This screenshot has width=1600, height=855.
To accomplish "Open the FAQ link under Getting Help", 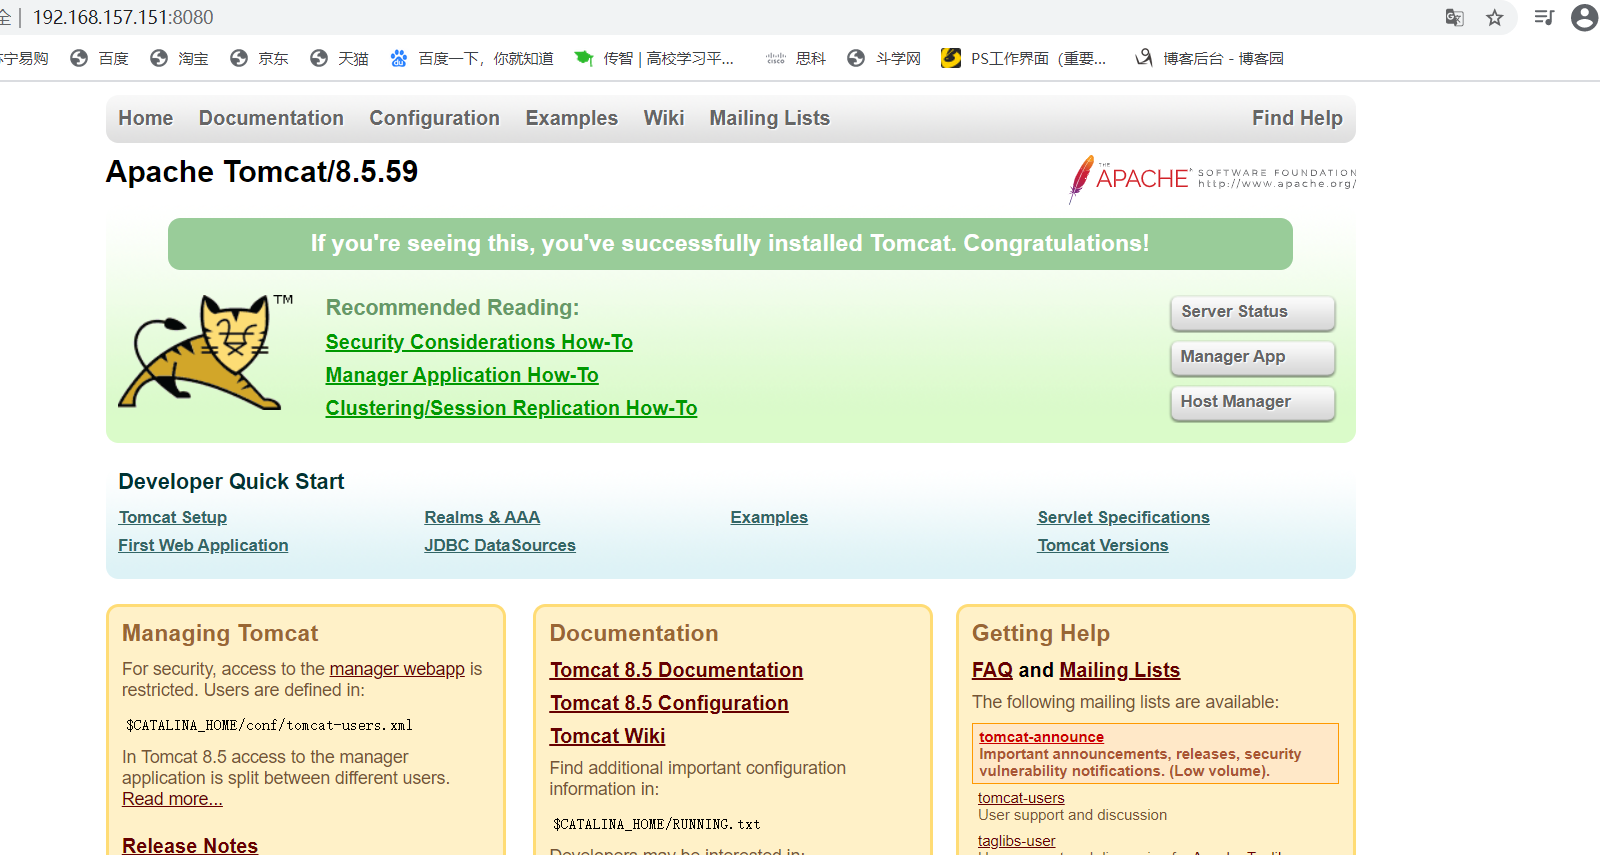I will tap(992, 670).
